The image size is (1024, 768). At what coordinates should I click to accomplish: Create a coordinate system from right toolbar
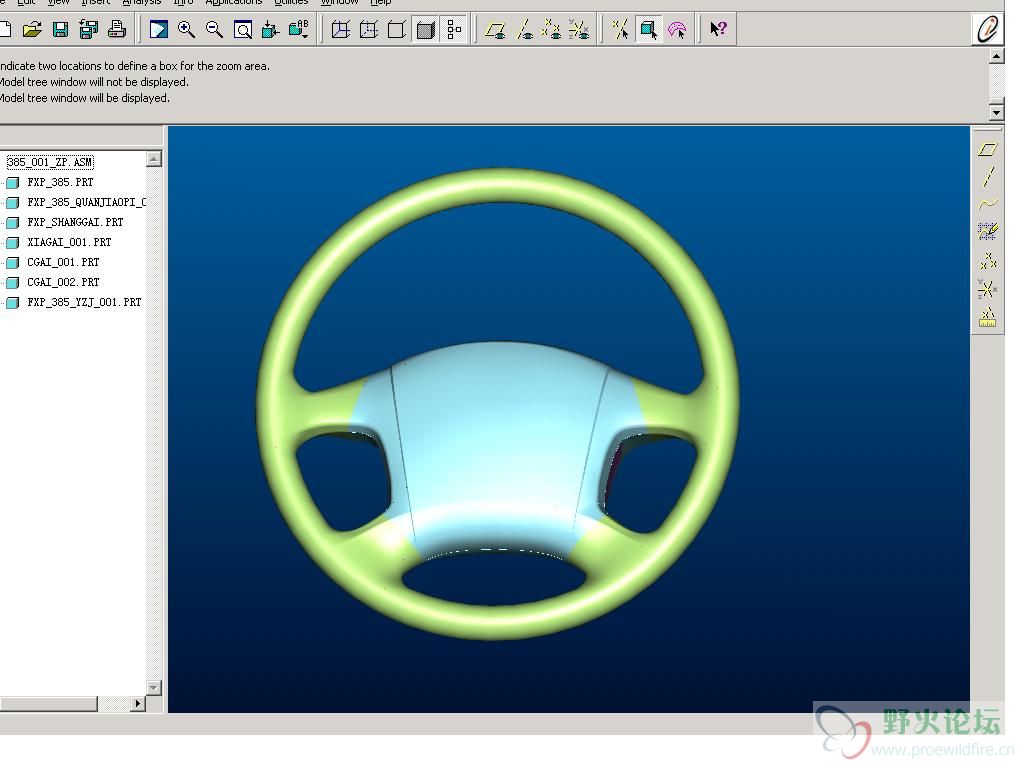[x=987, y=289]
